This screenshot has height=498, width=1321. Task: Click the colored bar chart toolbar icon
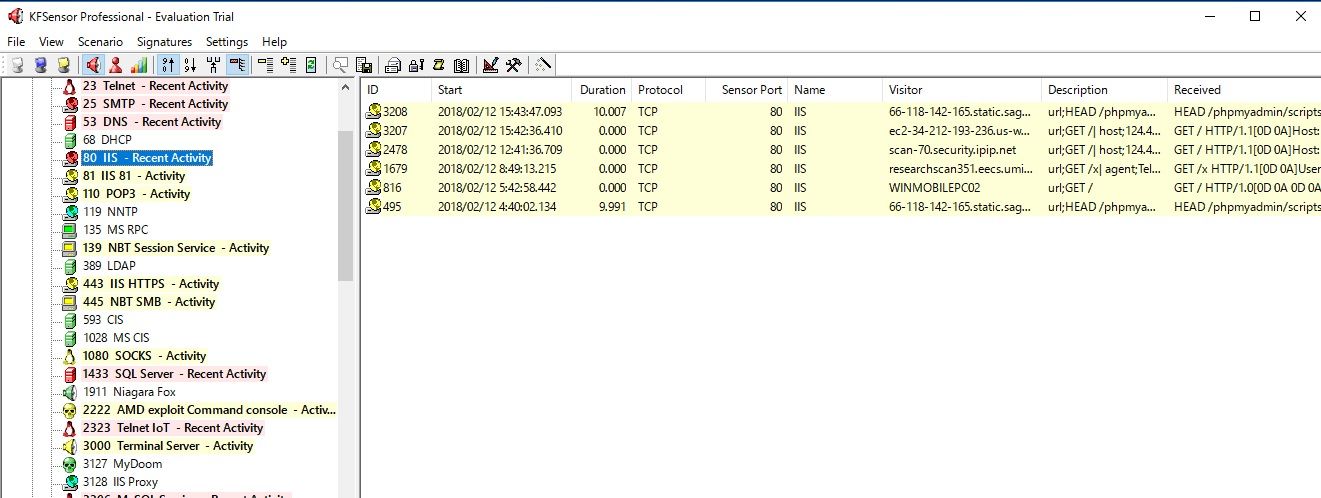tap(139, 65)
